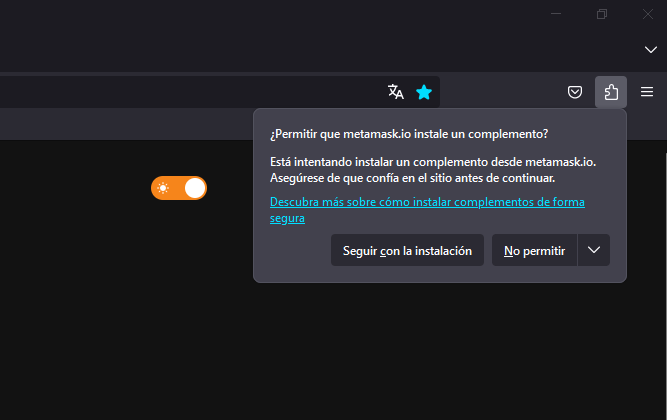Expand the list all tabs chevron
Screen dimensions: 667x420
click(x=650, y=50)
